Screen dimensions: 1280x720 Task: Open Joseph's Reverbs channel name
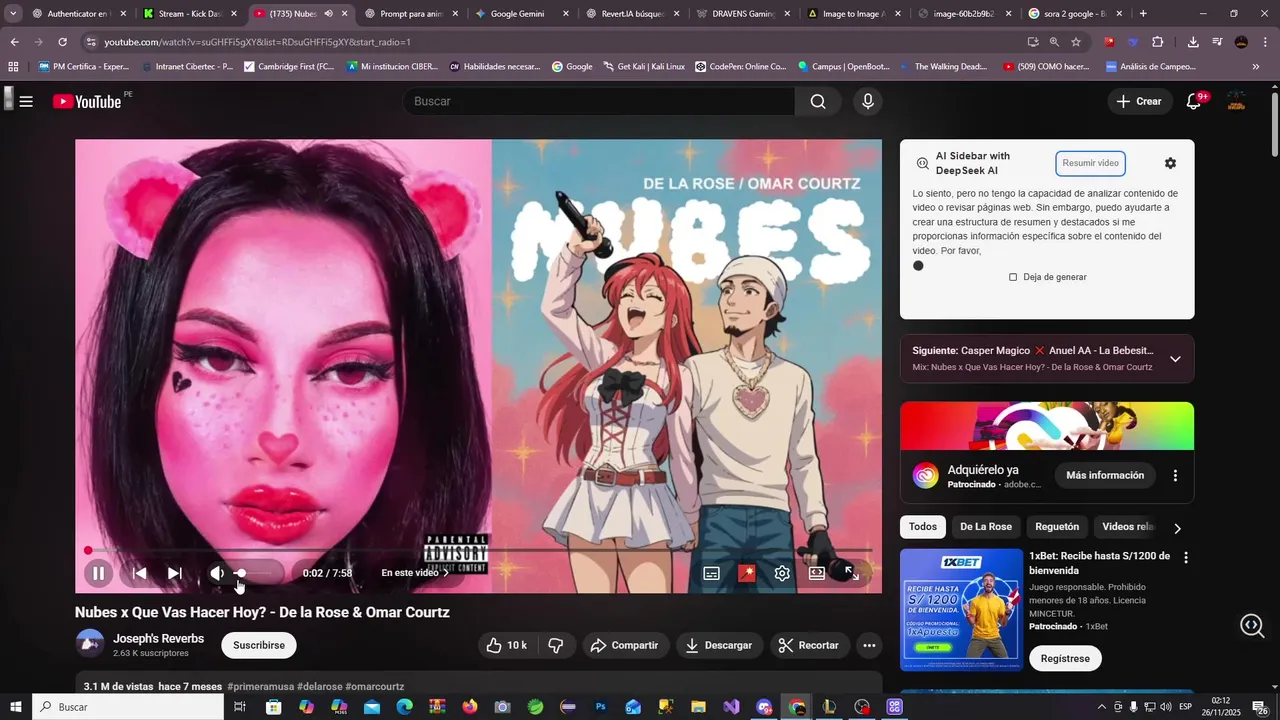coord(158,638)
